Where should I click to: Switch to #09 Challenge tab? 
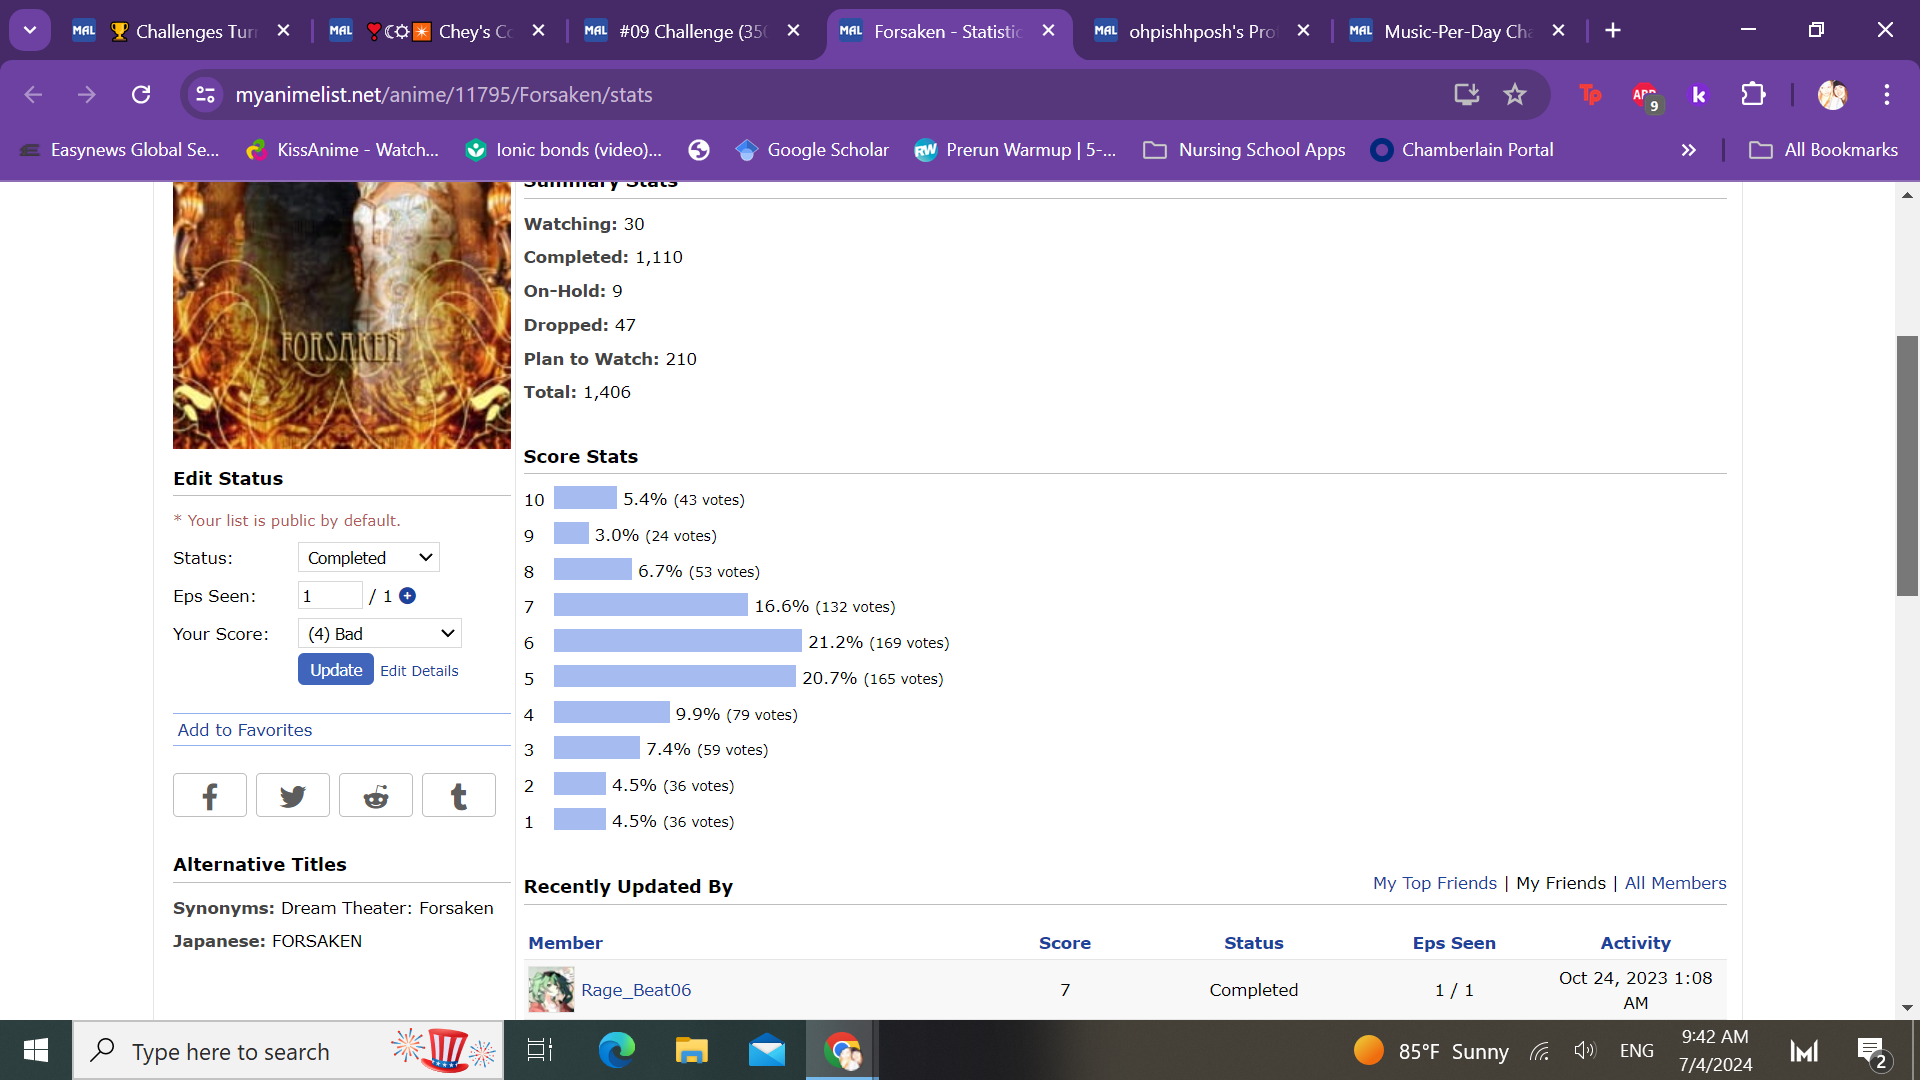tap(693, 31)
